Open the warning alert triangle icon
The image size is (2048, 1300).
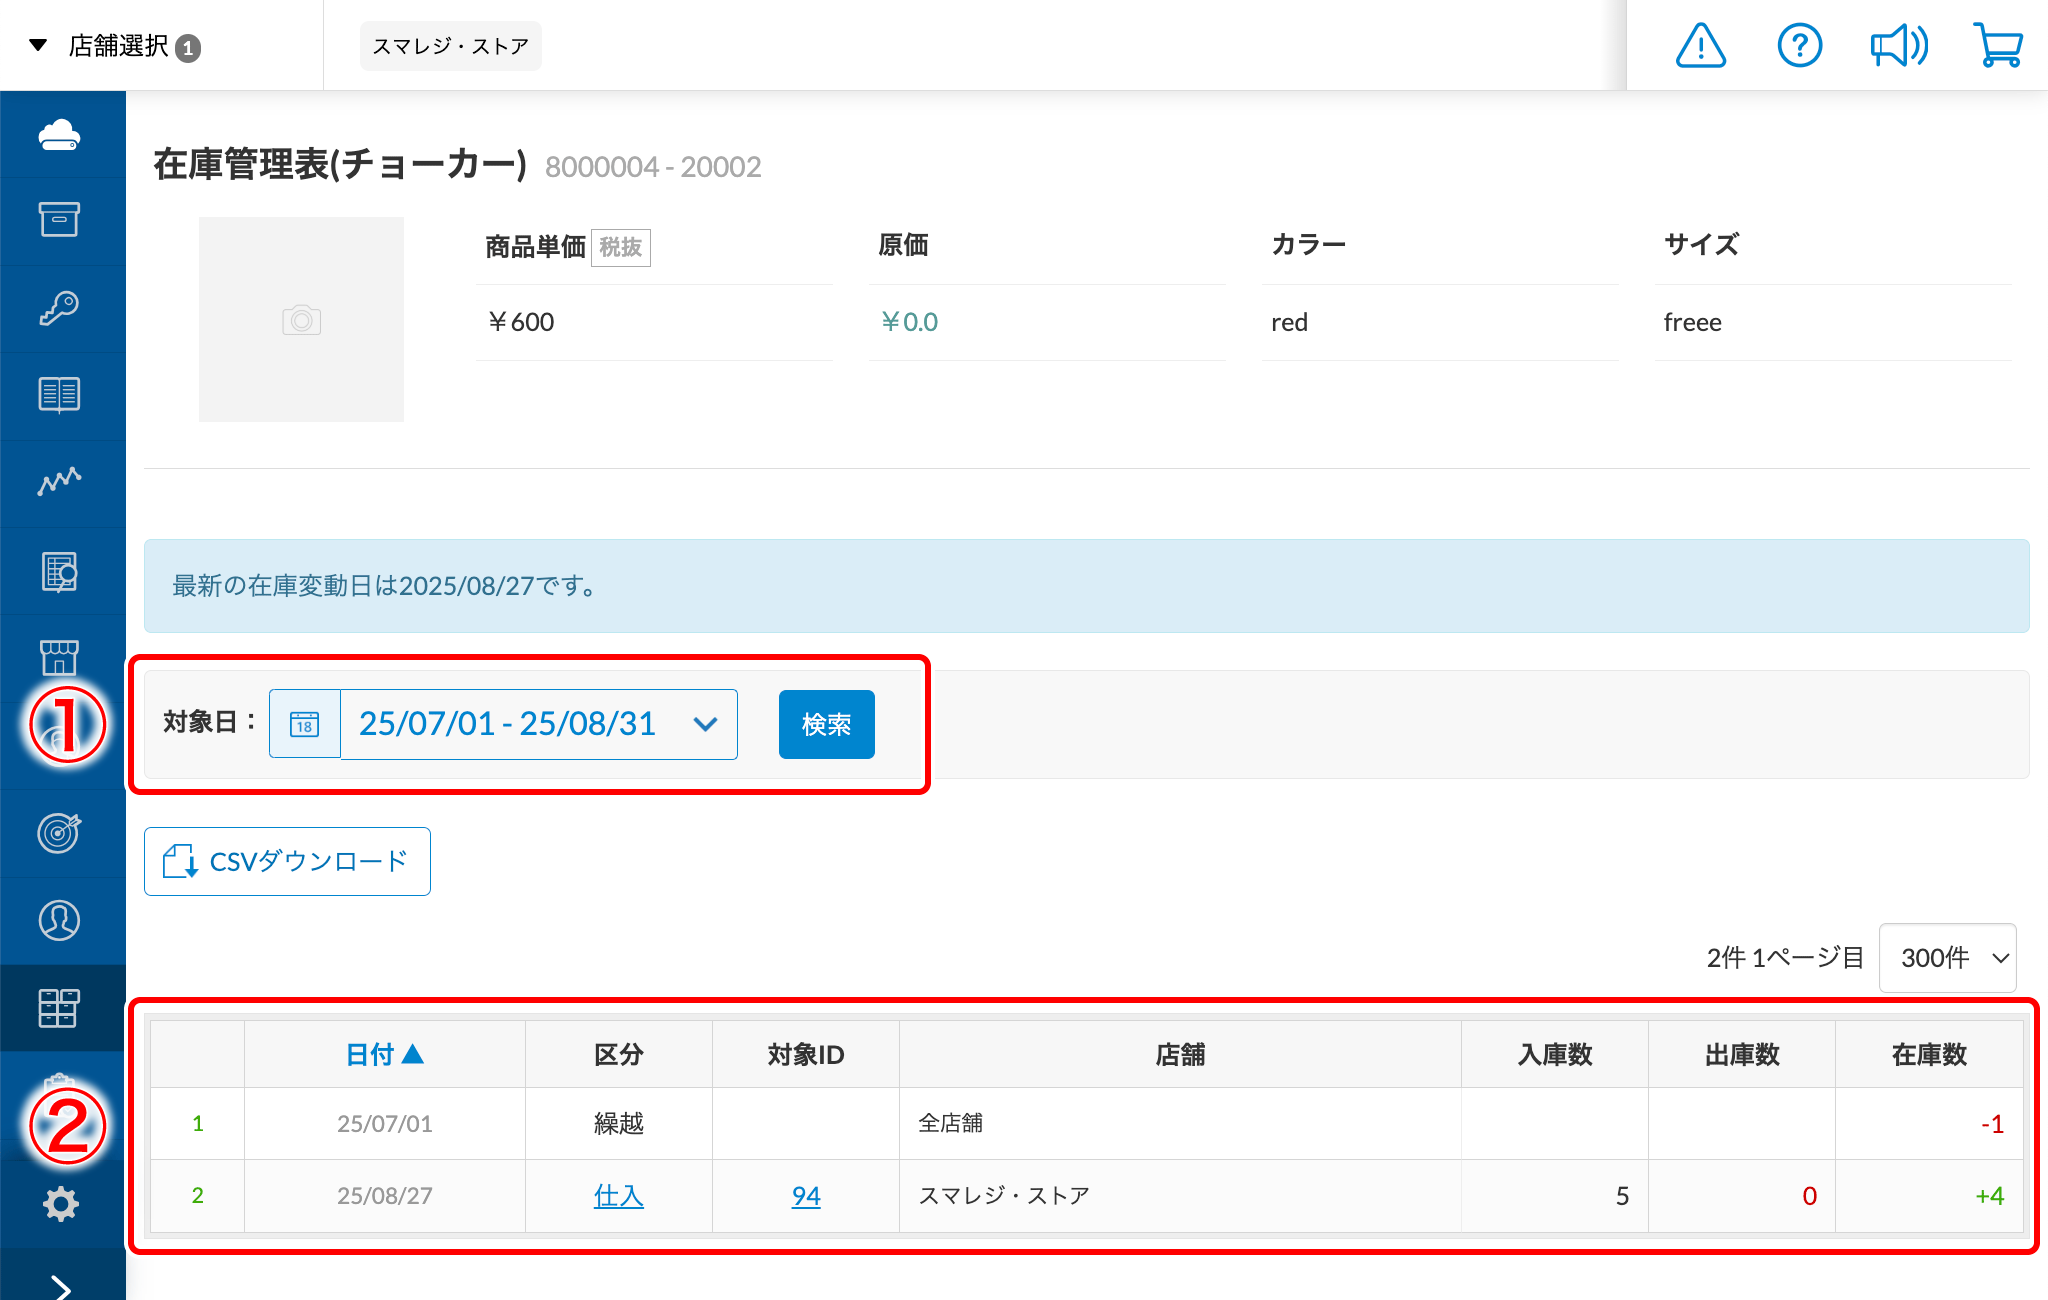pos(1700,46)
